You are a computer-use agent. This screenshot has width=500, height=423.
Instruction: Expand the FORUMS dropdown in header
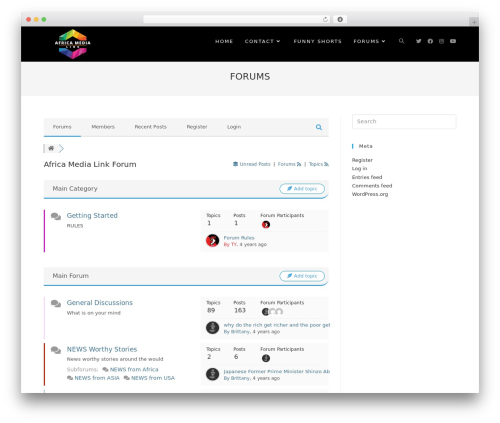click(369, 41)
